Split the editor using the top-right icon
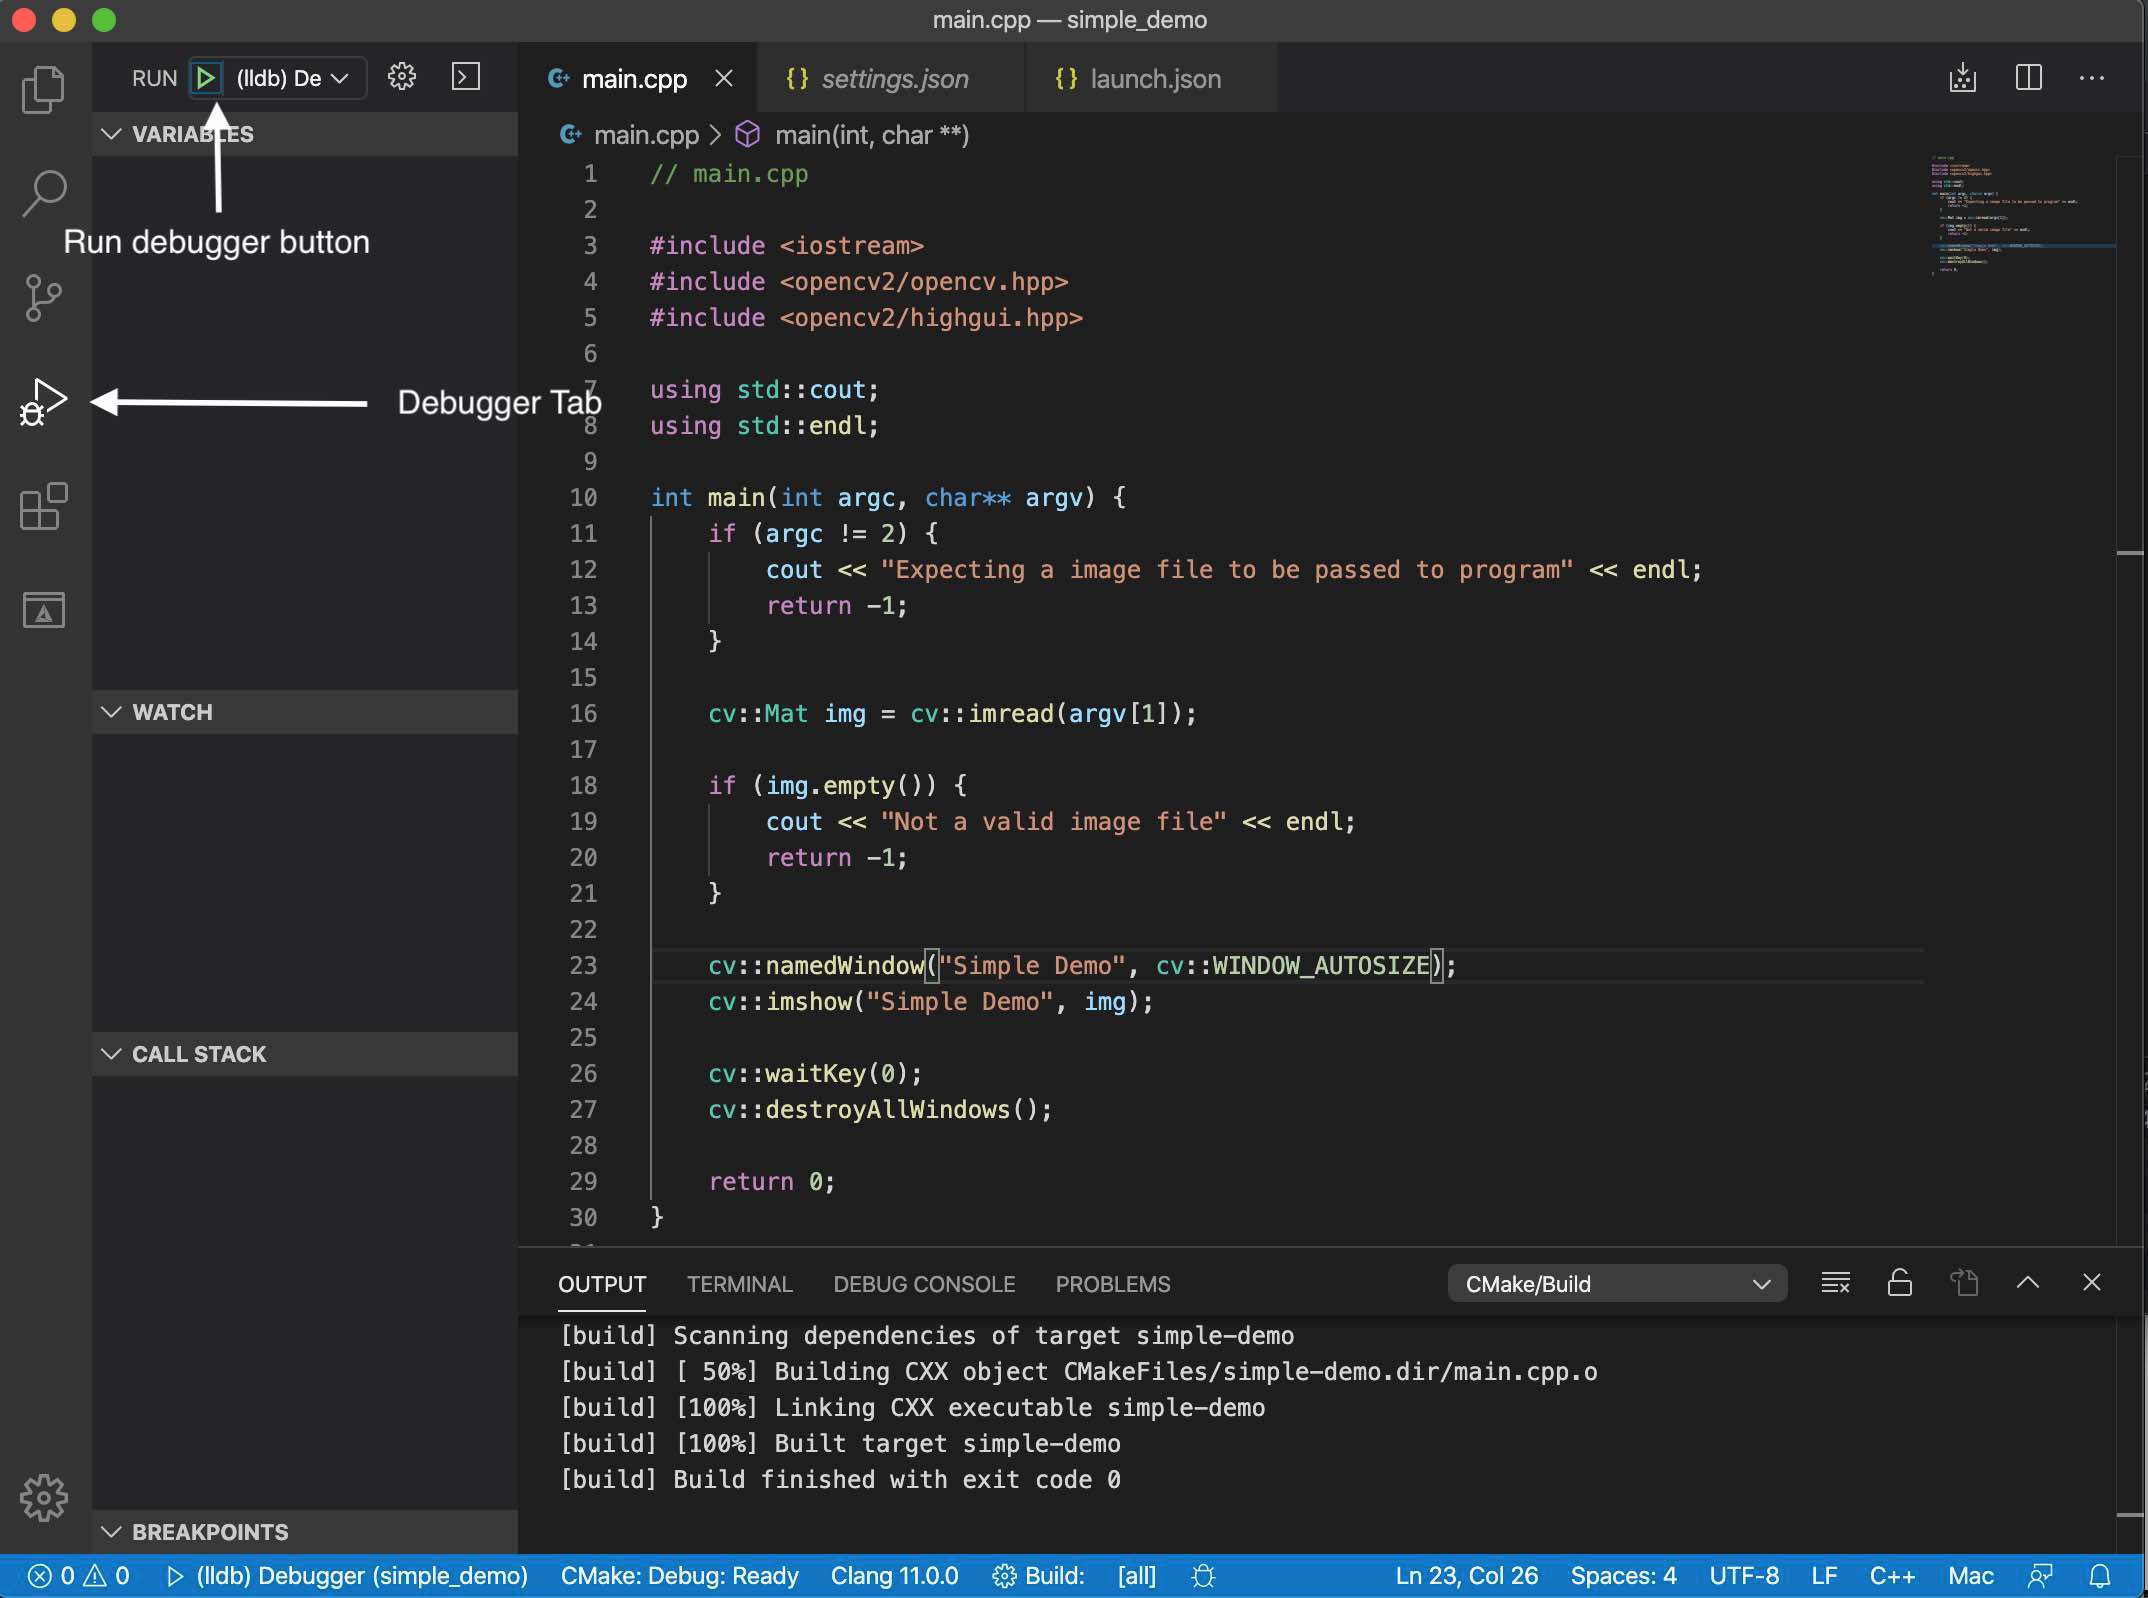The width and height of the screenshot is (2148, 1598). (2028, 78)
